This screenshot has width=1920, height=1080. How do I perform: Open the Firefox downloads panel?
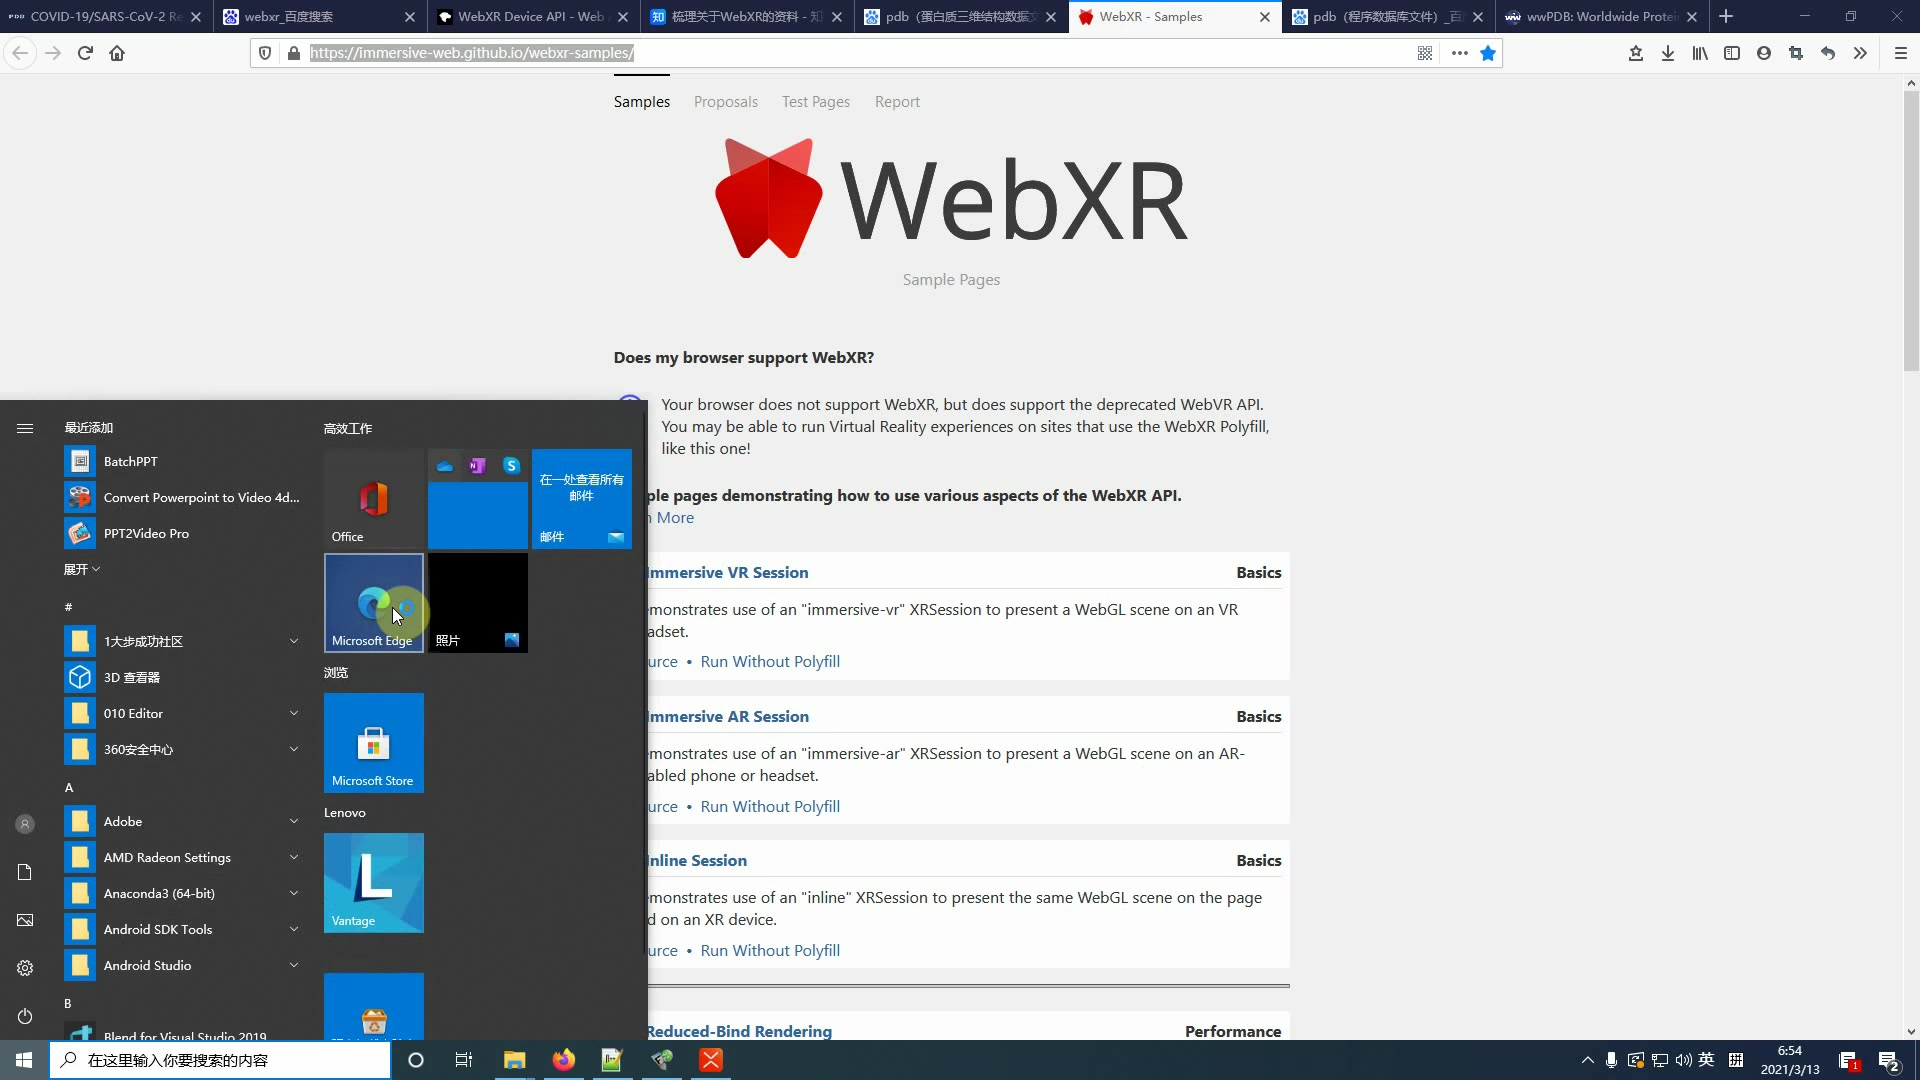point(1668,53)
